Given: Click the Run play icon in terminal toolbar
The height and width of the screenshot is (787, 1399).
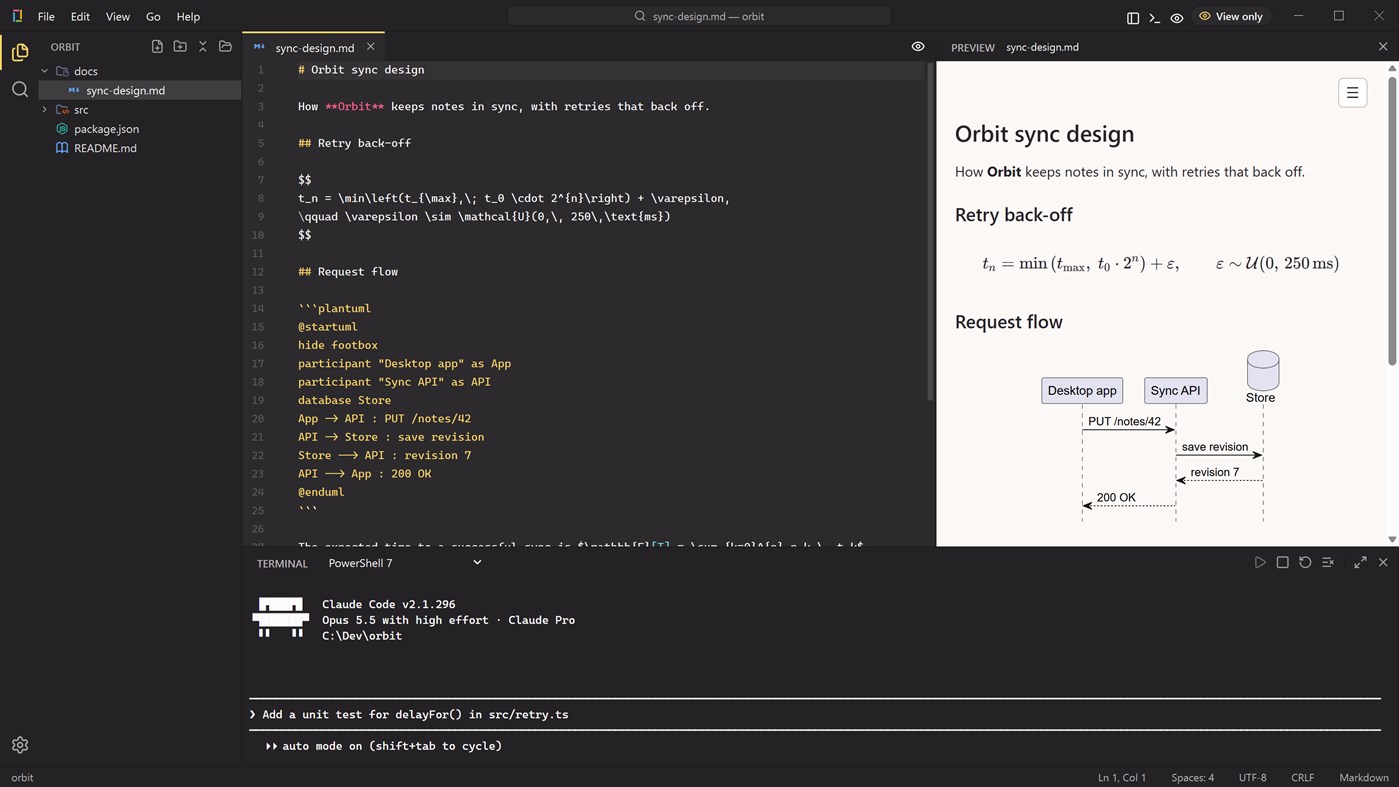Looking at the screenshot, I should tap(1260, 563).
